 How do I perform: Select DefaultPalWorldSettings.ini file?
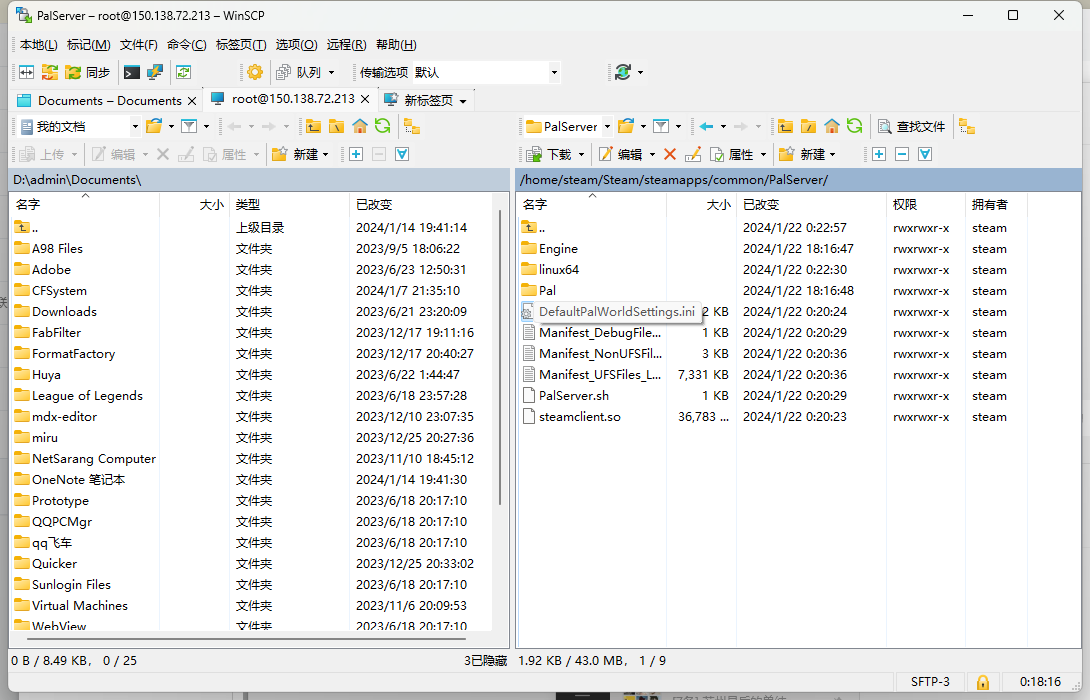point(617,311)
